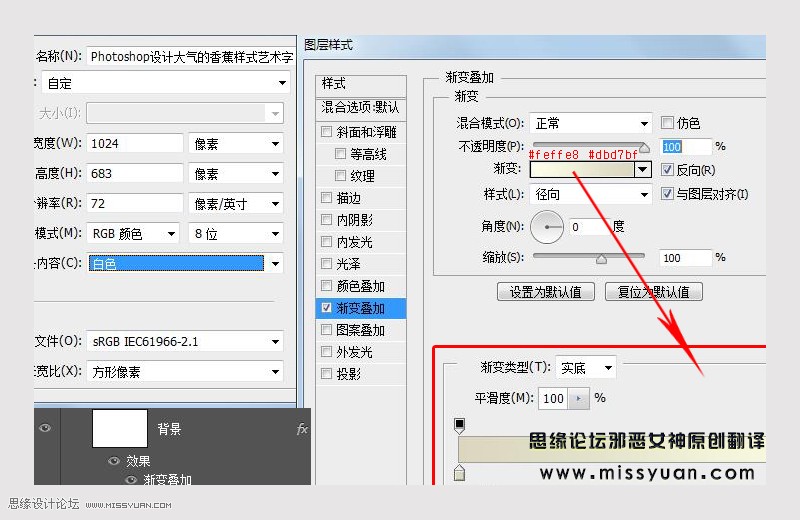The height and width of the screenshot is (520, 800).
Task: Select the black opacity stop on gradient bar
Action: (x=459, y=425)
